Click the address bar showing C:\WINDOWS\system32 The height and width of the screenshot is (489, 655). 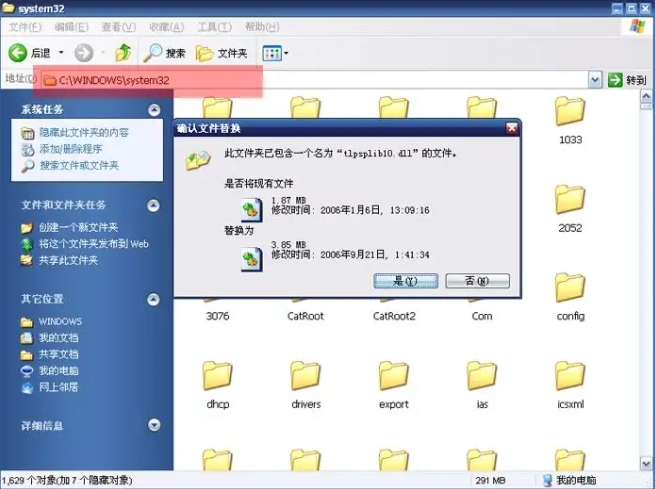[315, 80]
